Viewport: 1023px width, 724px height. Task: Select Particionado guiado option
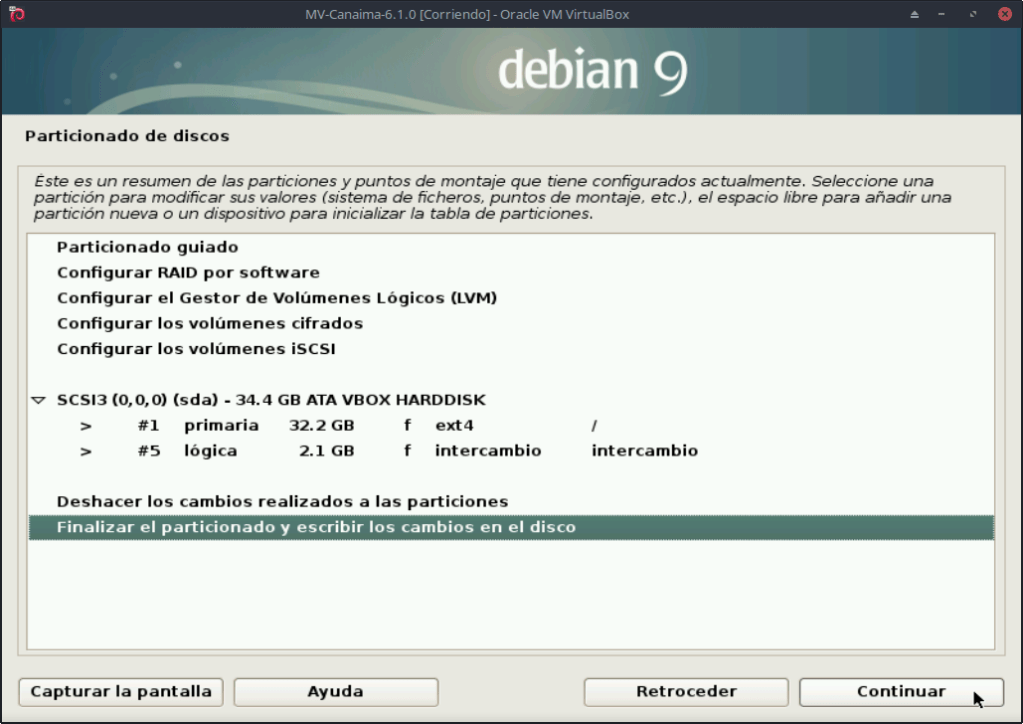pyautogui.click(x=147, y=247)
